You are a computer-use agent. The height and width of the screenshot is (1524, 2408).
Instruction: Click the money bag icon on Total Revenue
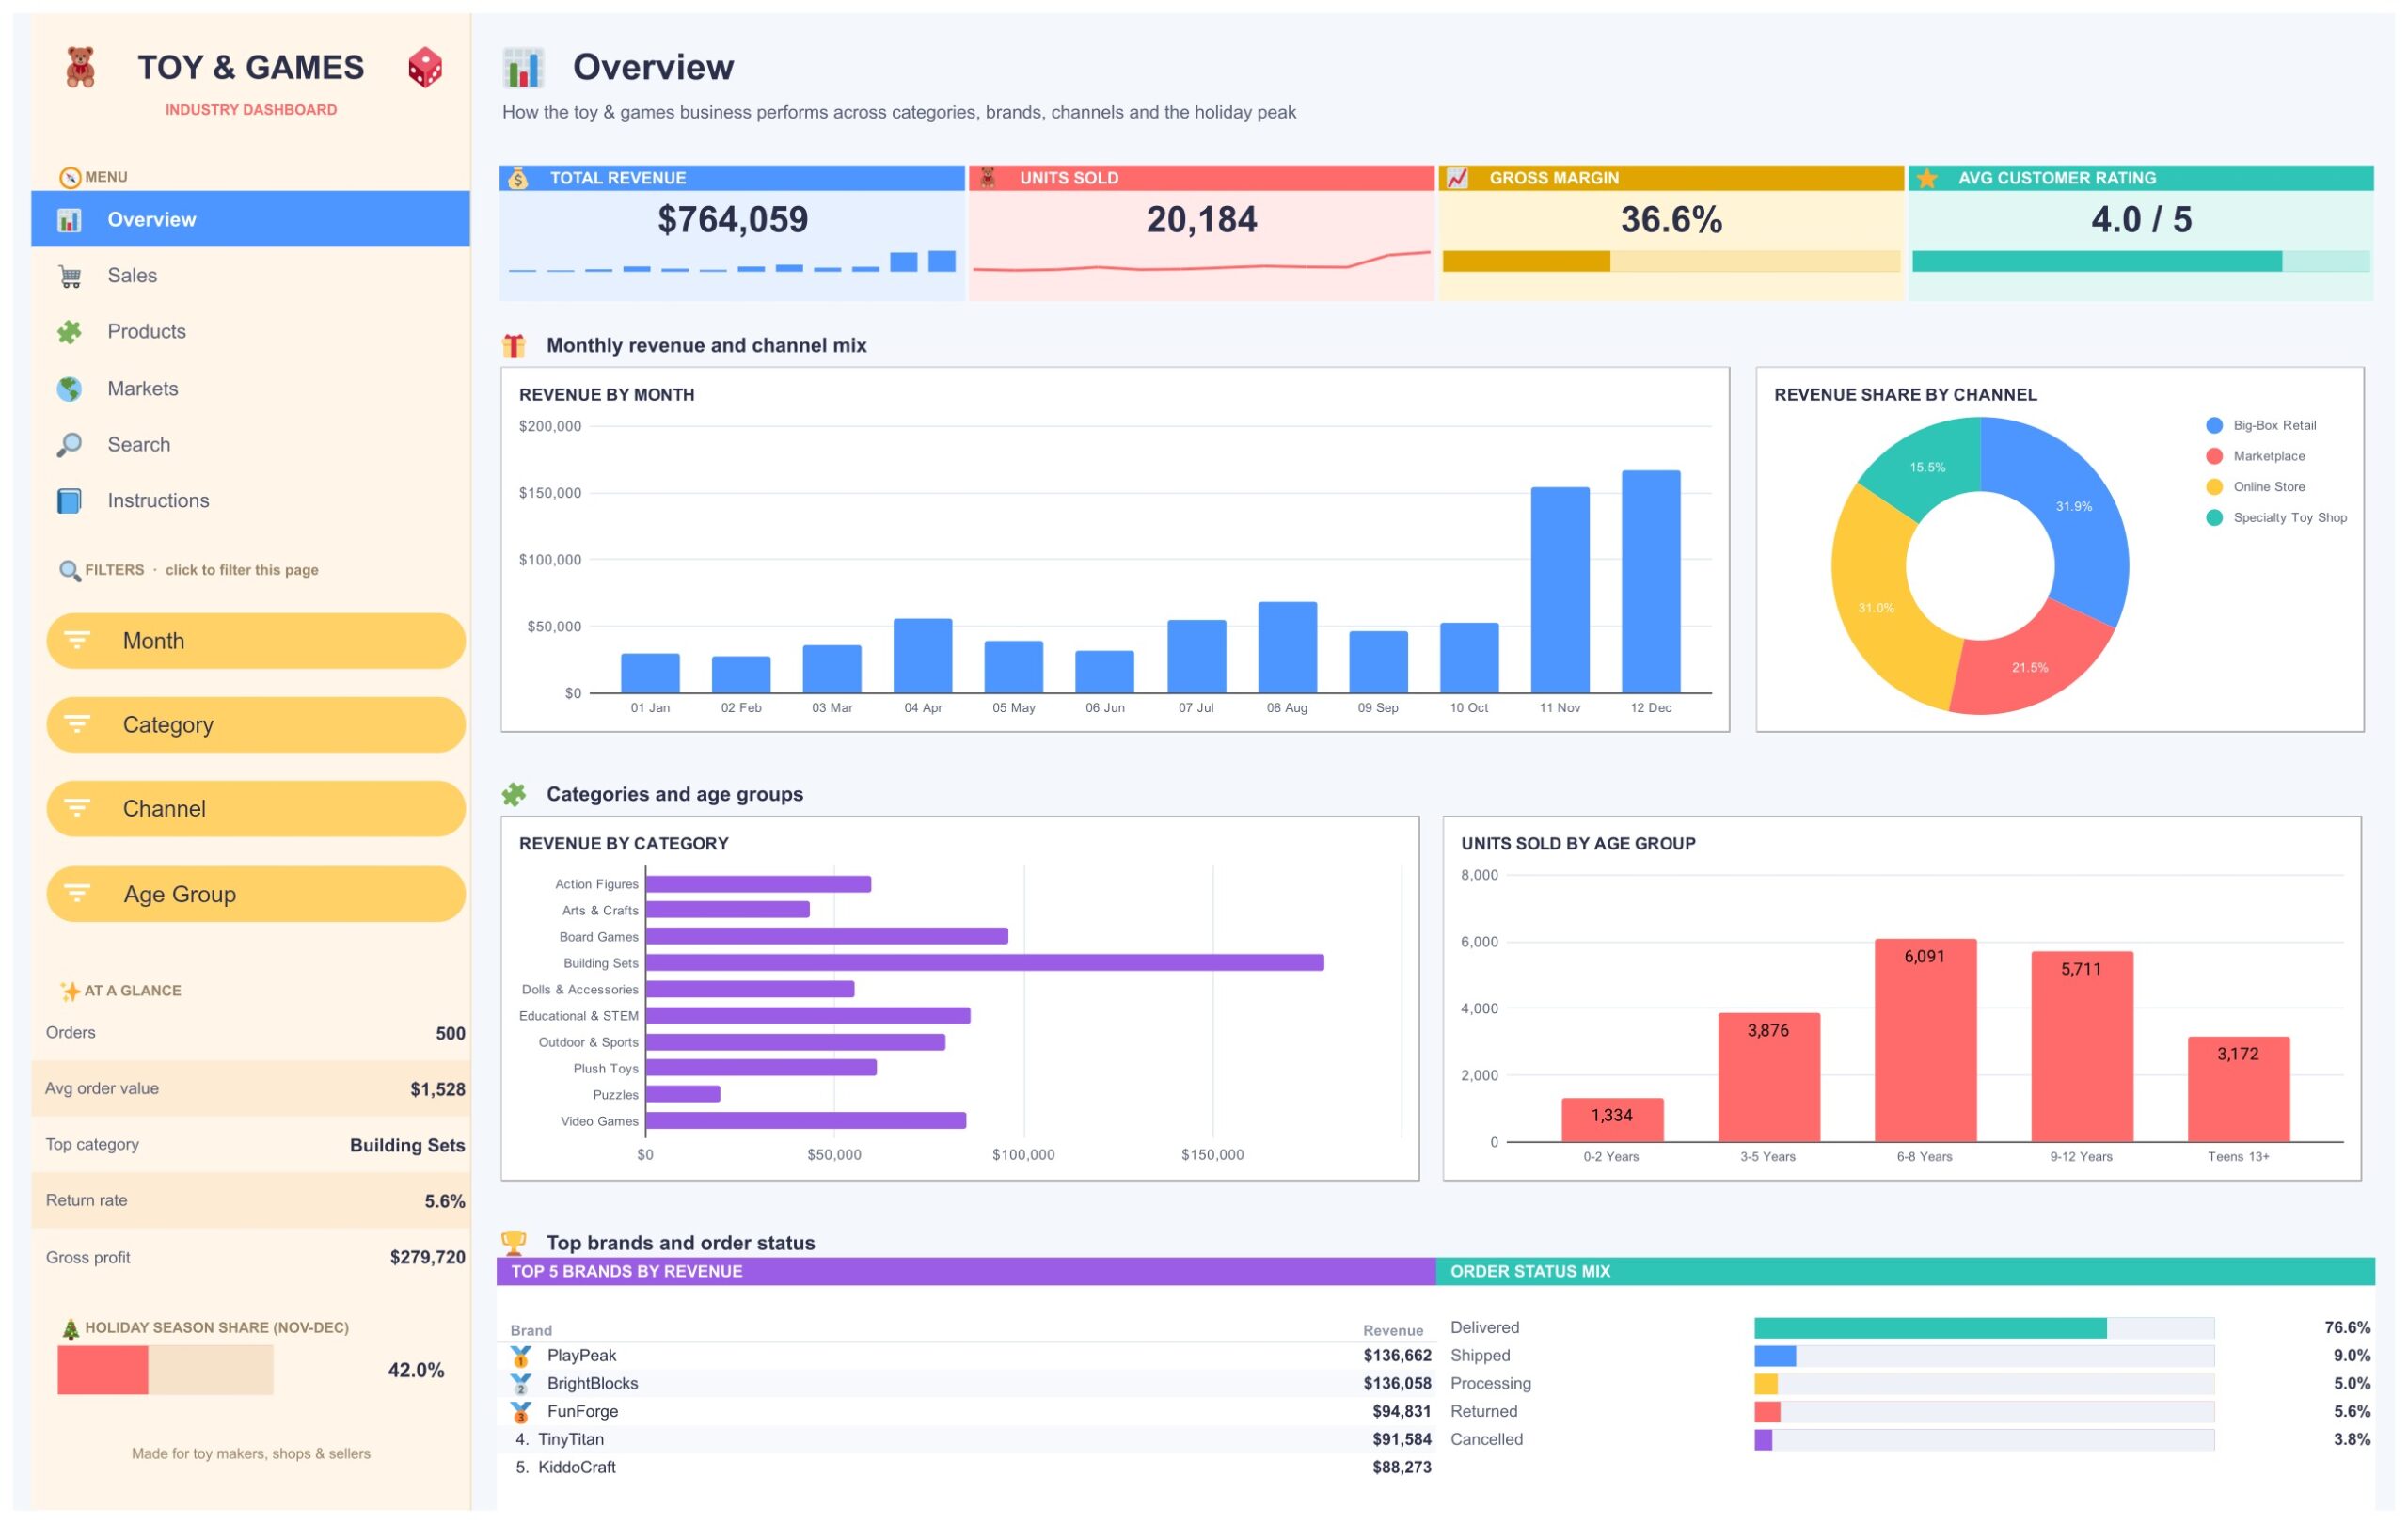coord(518,178)
